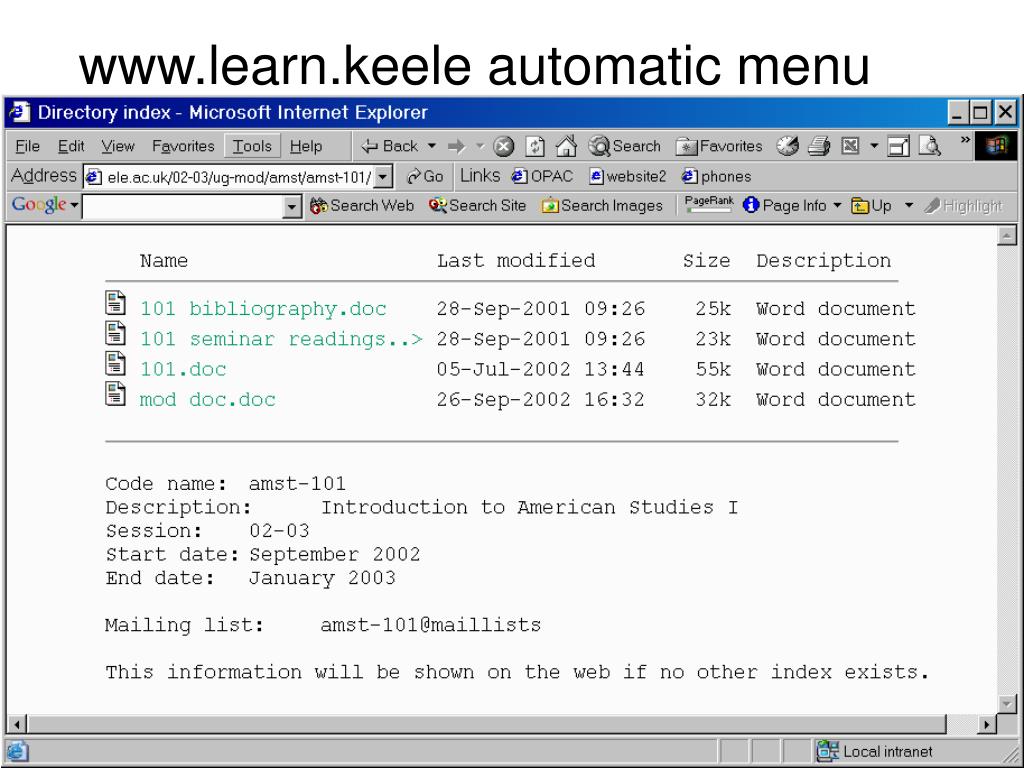This screenshot has width=1024, height=768.
Task: Click the Name column header
Action: (164, 261)
